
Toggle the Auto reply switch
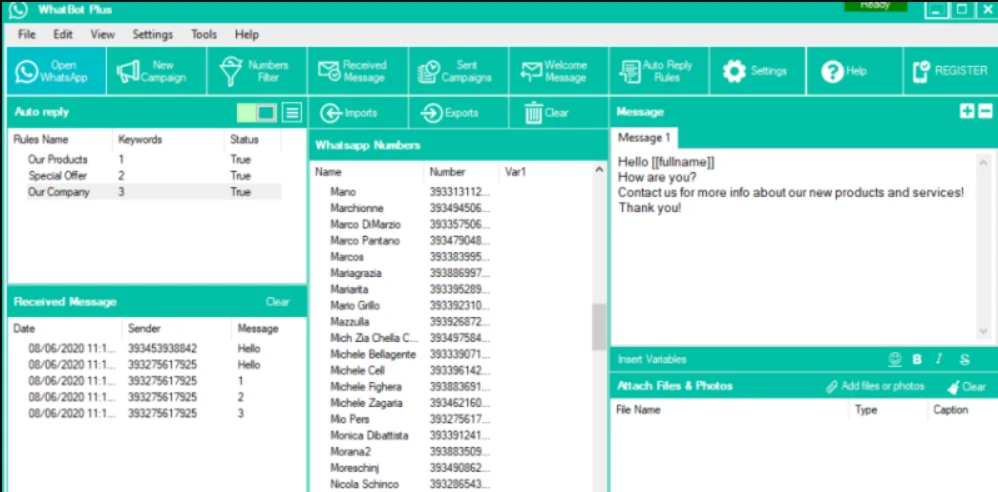[x=257, y=113]
